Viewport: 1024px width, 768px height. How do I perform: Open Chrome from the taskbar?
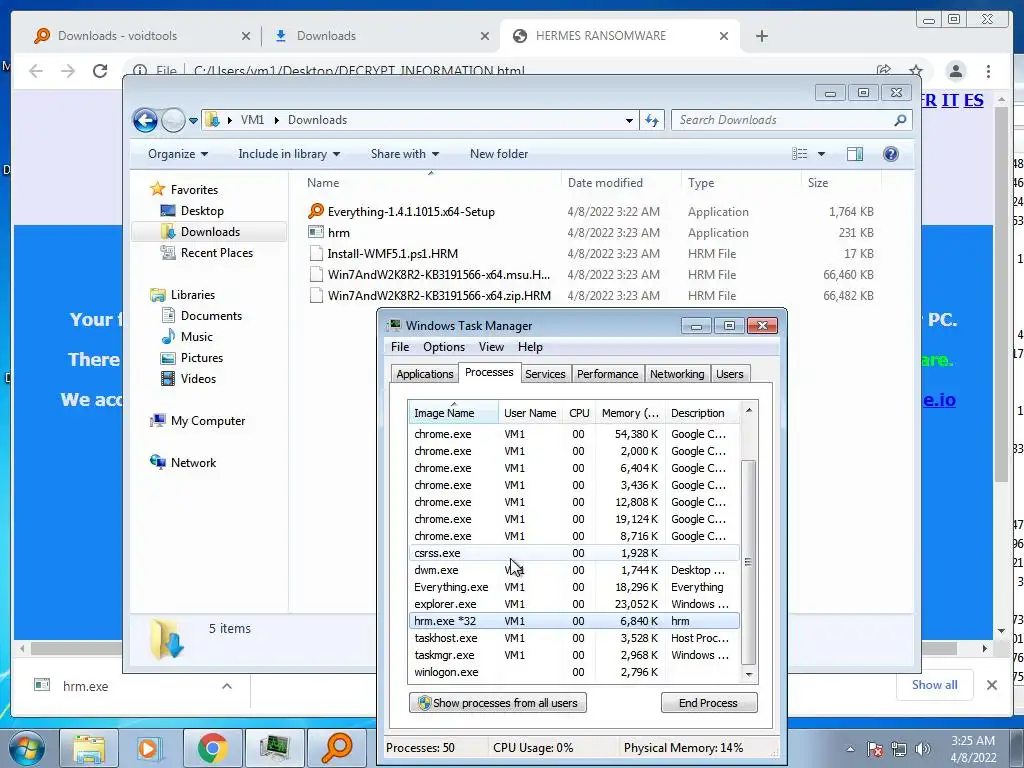pyautogui.click(x=212, y=748)
